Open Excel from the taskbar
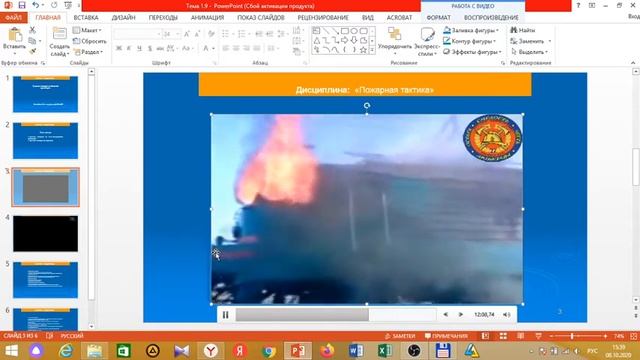 [384, 351]
